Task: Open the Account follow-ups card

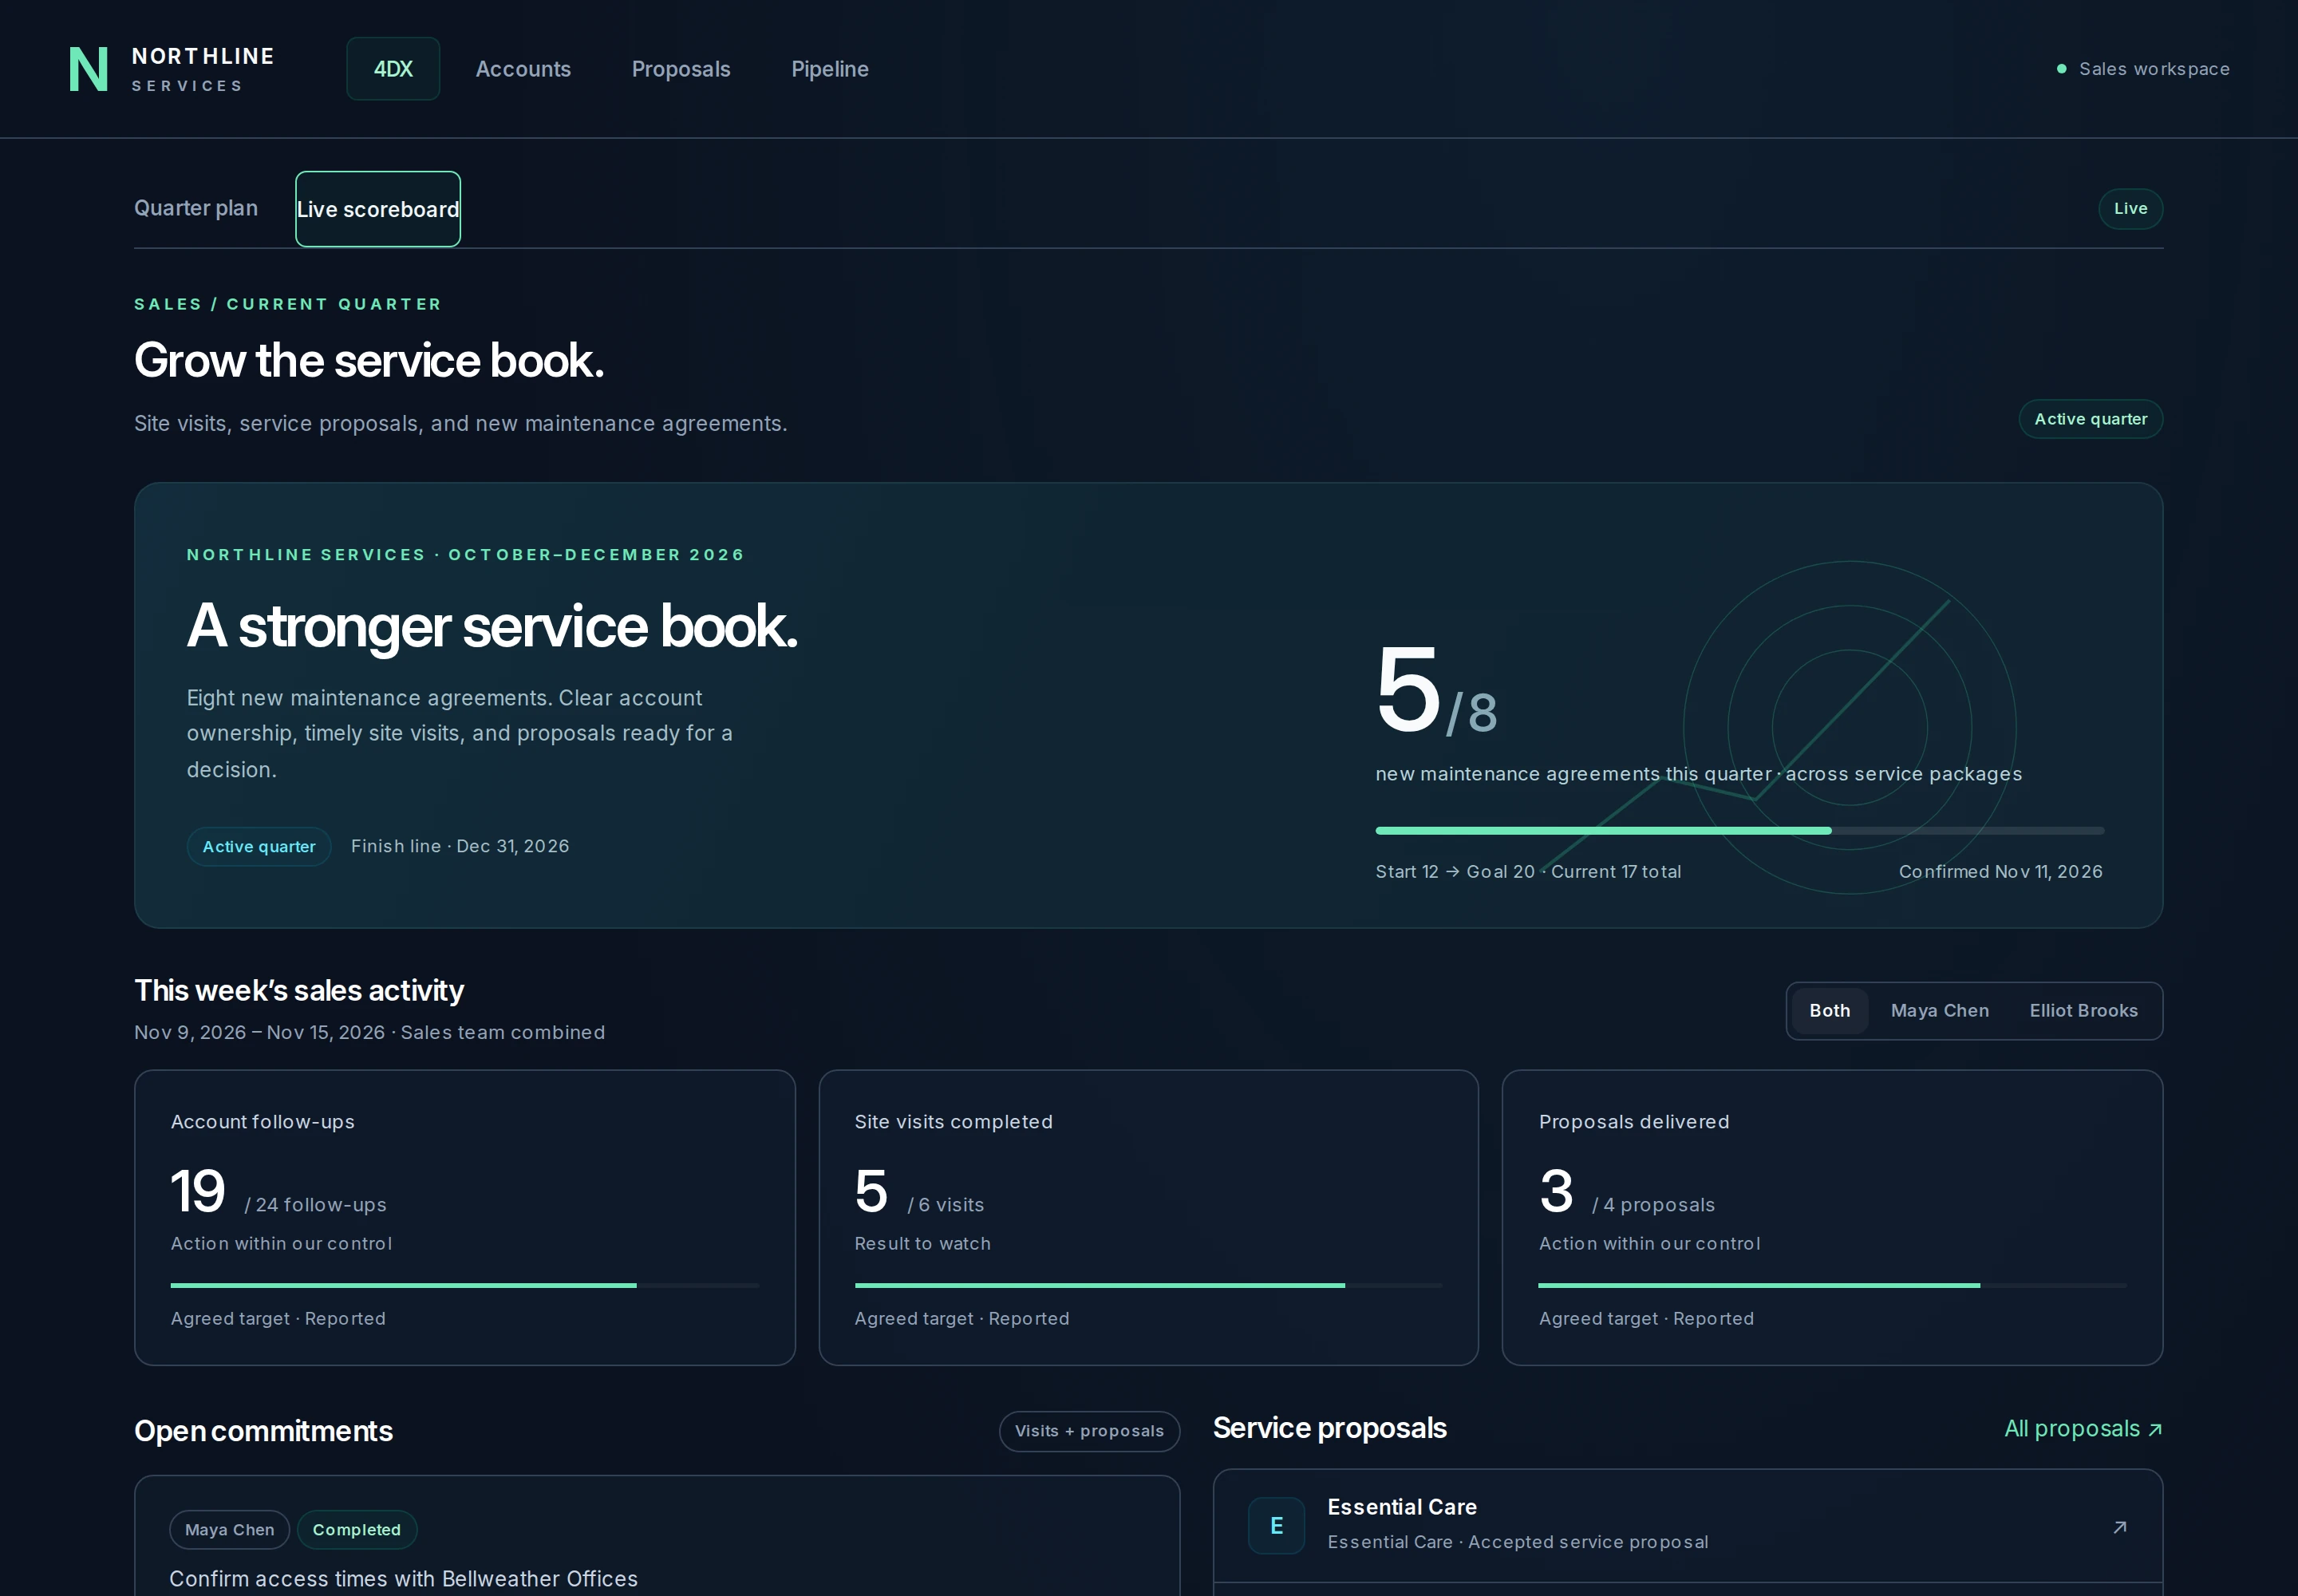Action: (464, 1218)
